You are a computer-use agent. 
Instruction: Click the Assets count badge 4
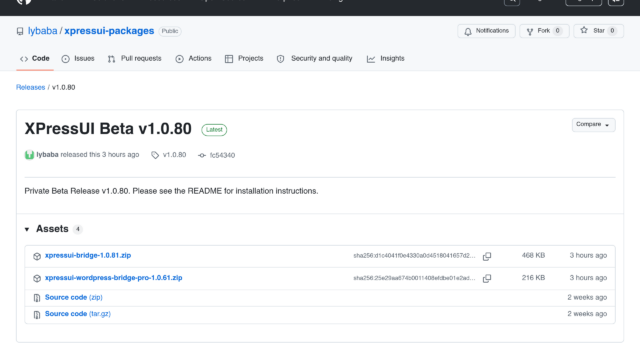coord(78,229)
